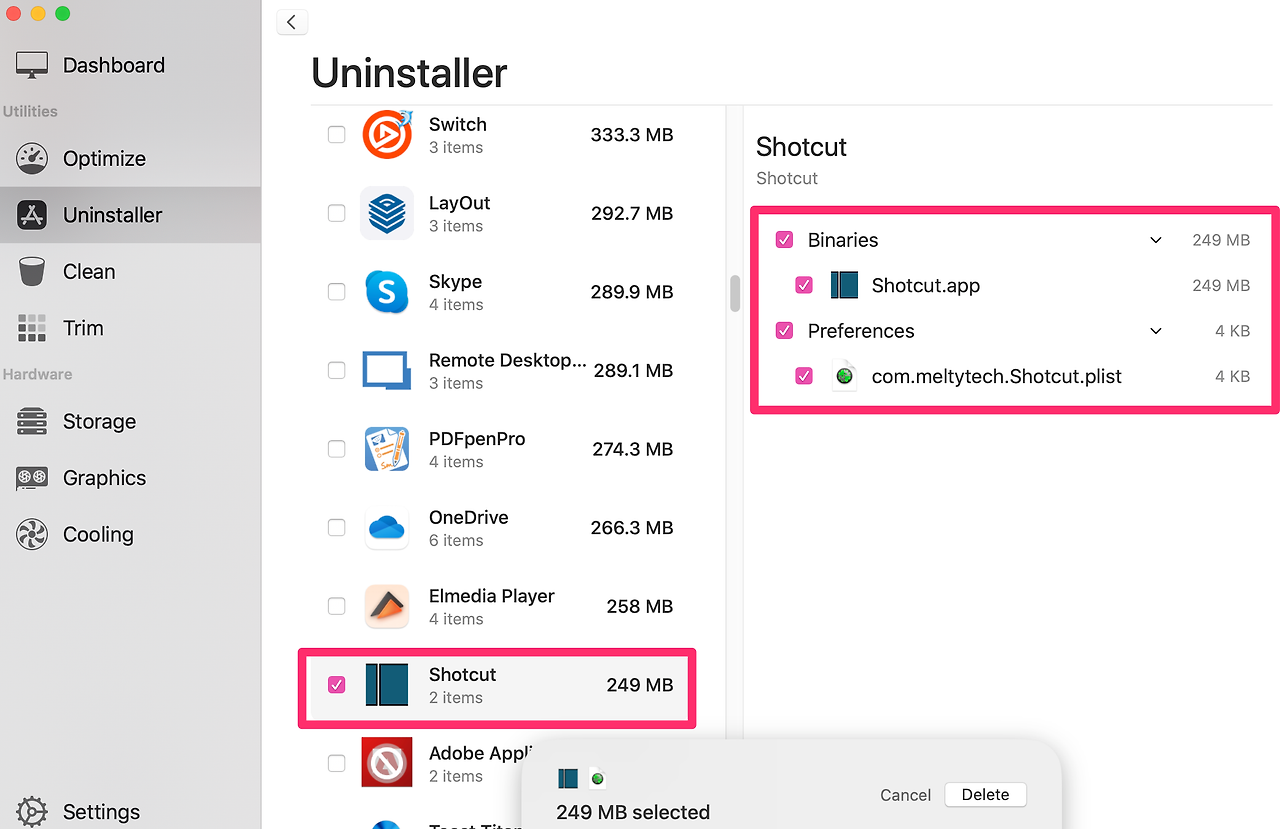Open the Trim grid icon
The height and width of the screenshot is (829, 1280).
pyautogui.click(x=32, y=328)
